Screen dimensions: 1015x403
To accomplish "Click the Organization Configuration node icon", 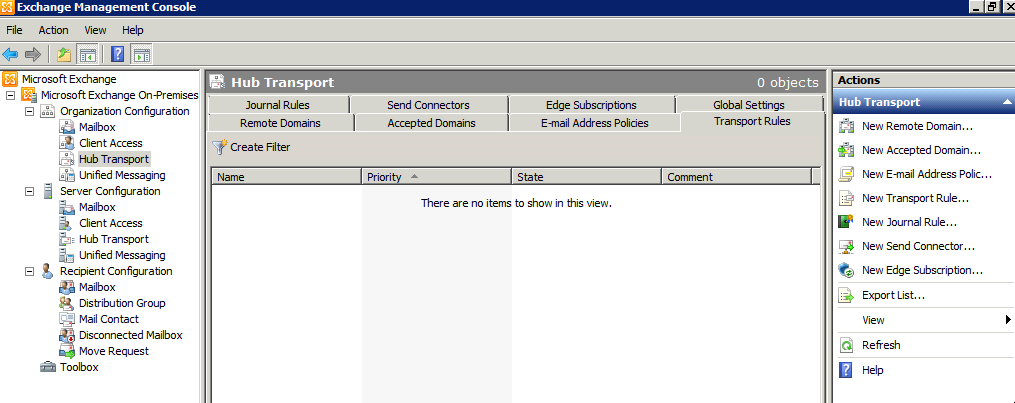I will tap(48, 111).
